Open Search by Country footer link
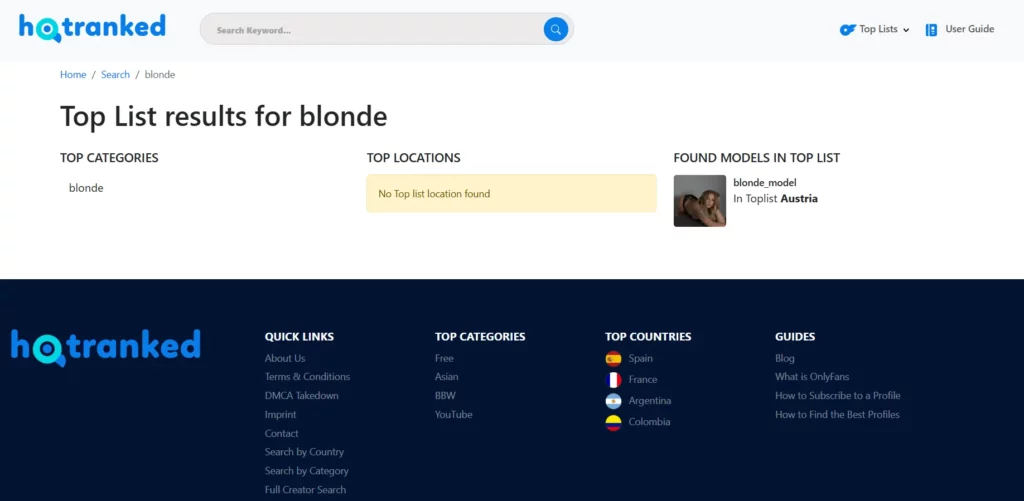 [x=304, y=452]
